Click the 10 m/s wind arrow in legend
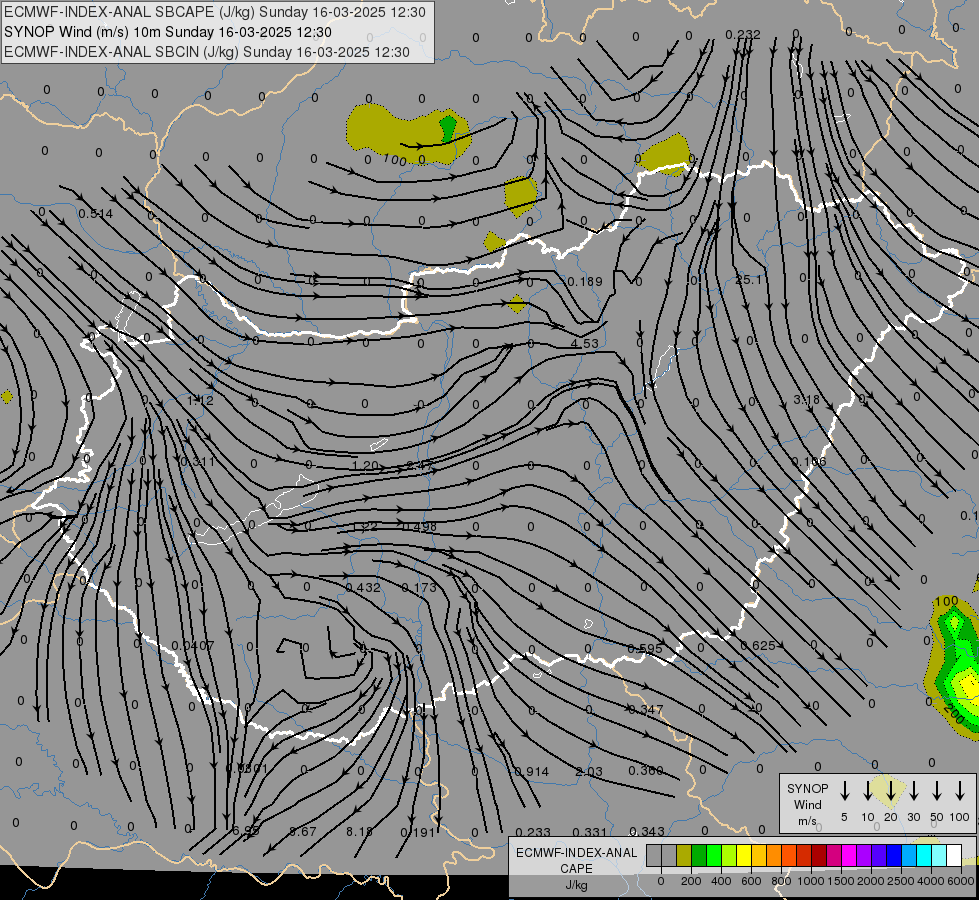 coord(868,791)
